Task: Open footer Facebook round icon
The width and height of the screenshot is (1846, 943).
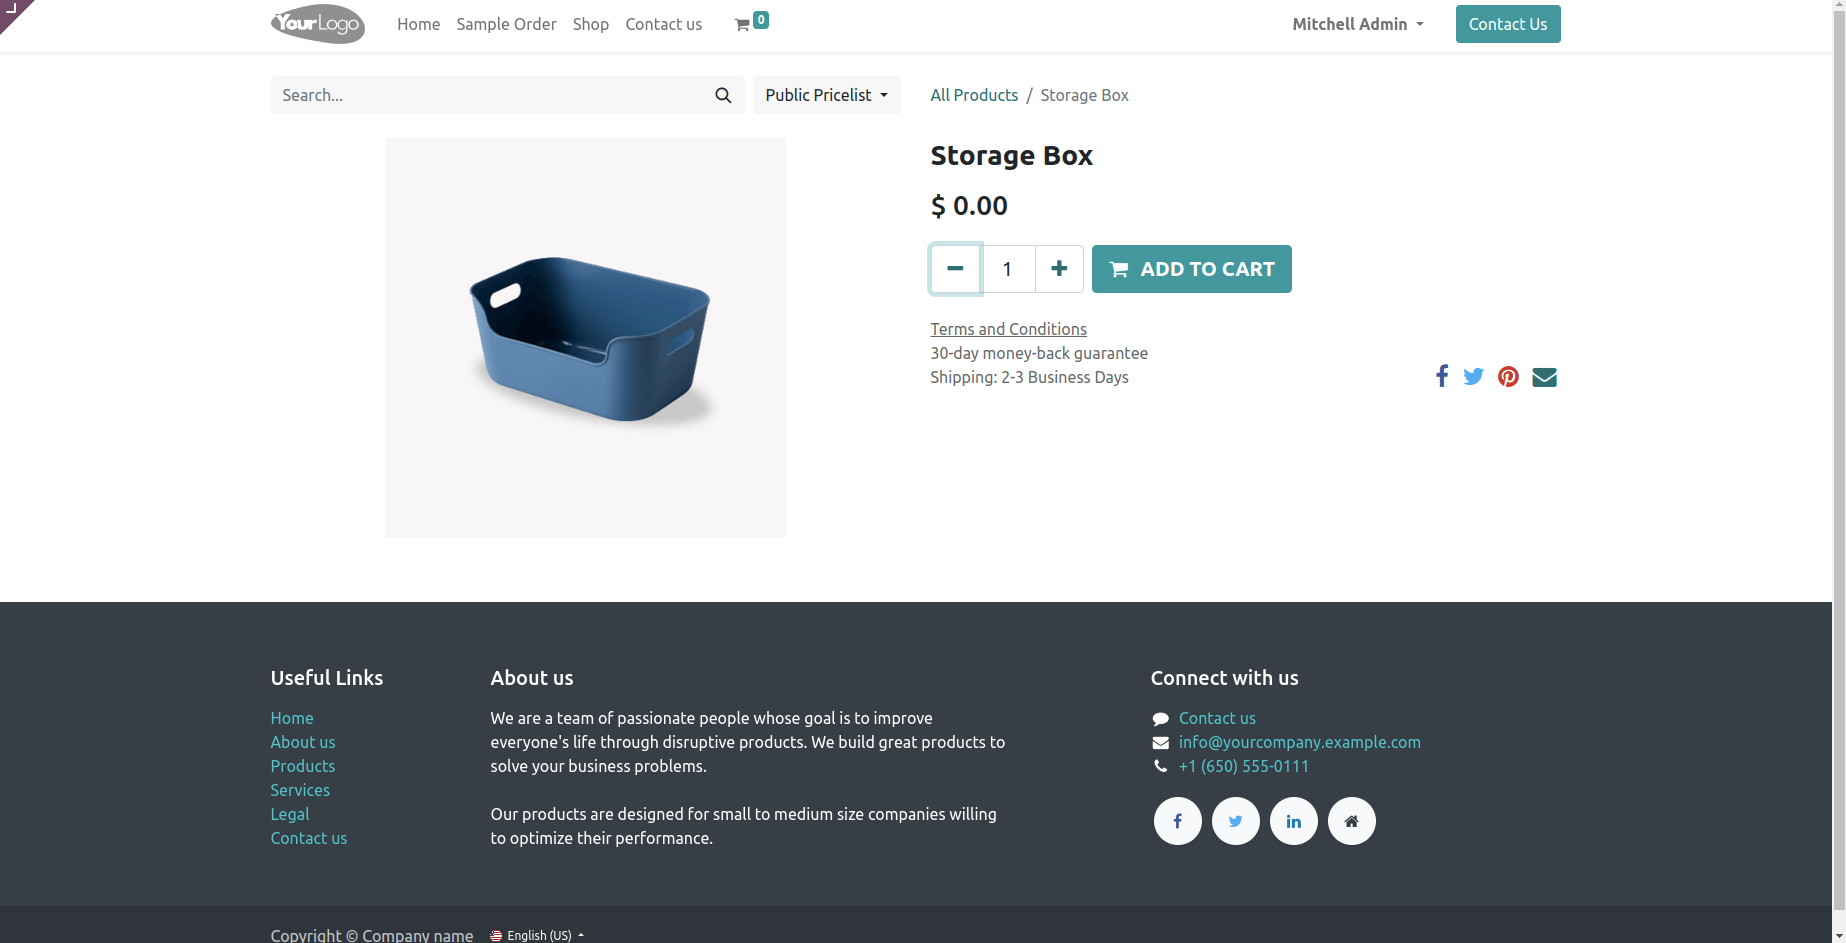Action: pos(1177,821)
